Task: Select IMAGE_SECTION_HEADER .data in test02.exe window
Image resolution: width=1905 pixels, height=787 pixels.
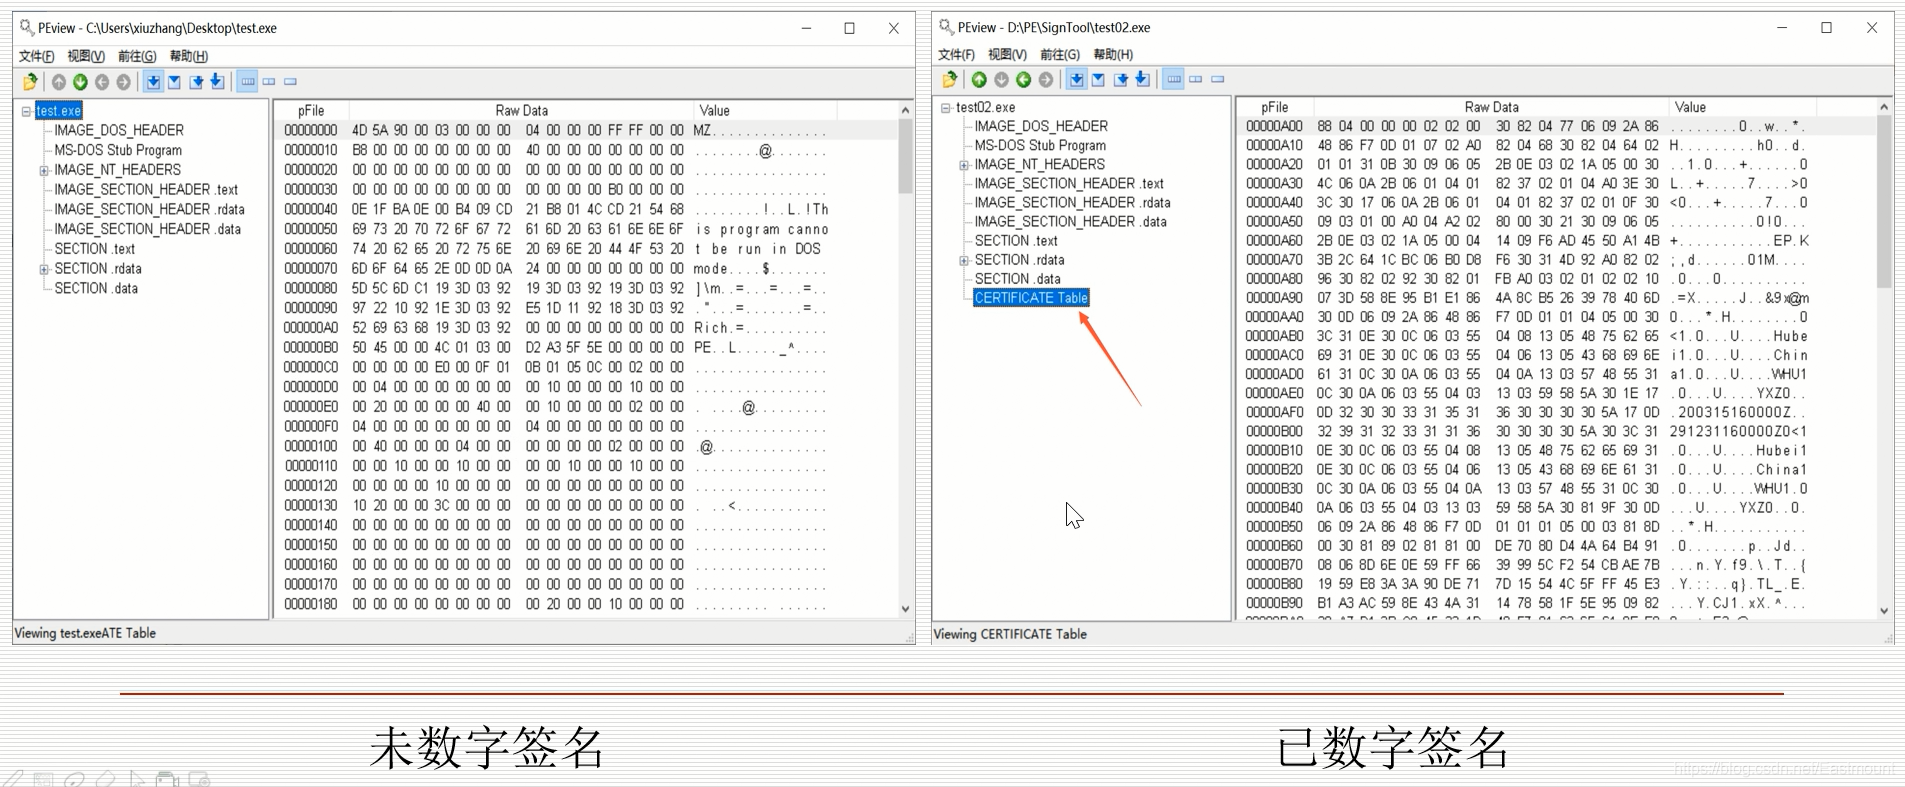Action: (x=1070, y=221)
